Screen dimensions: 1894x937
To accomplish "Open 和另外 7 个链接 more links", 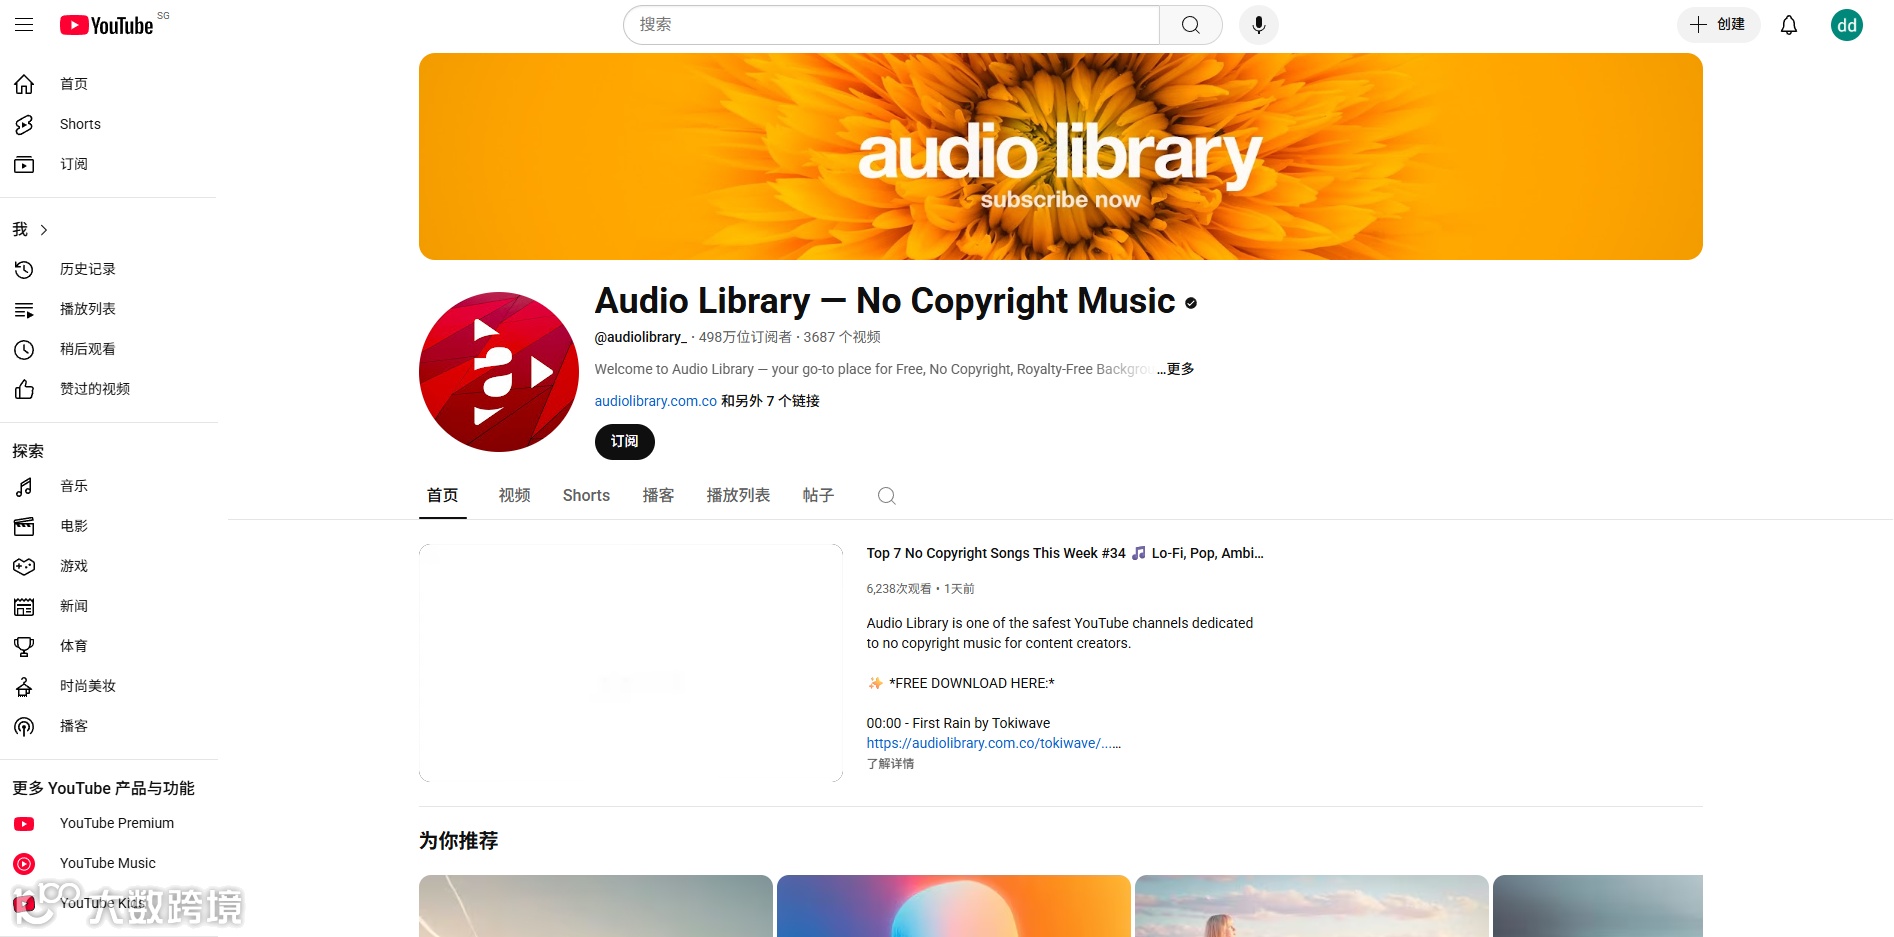I will 770,401.
